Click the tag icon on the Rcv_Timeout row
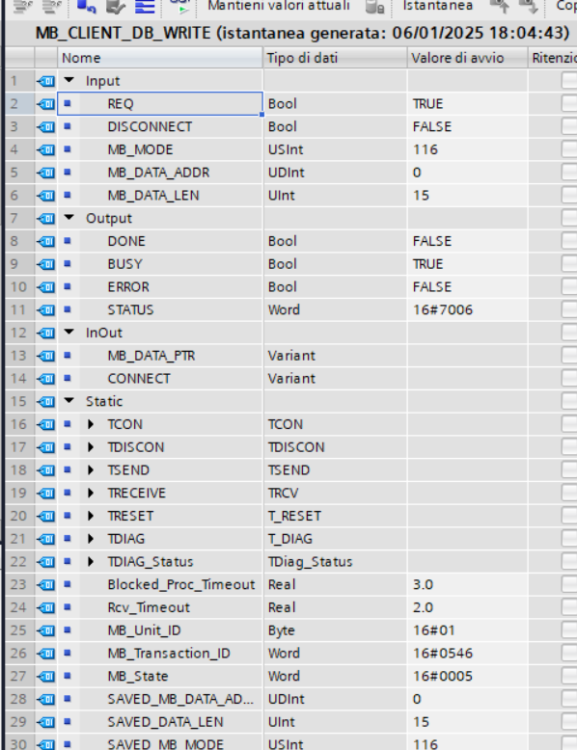577x750 pixels. coord(46,608)
